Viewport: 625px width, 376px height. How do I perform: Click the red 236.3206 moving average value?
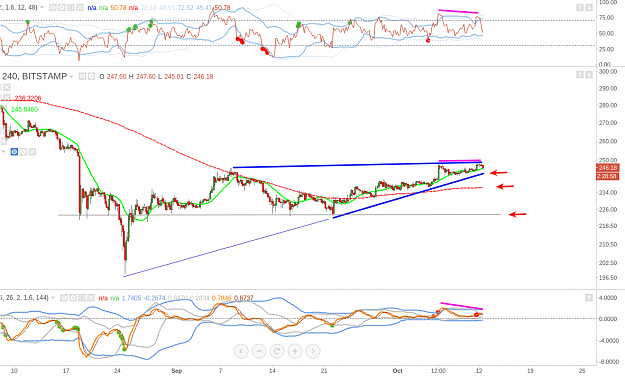pos(28,98)
